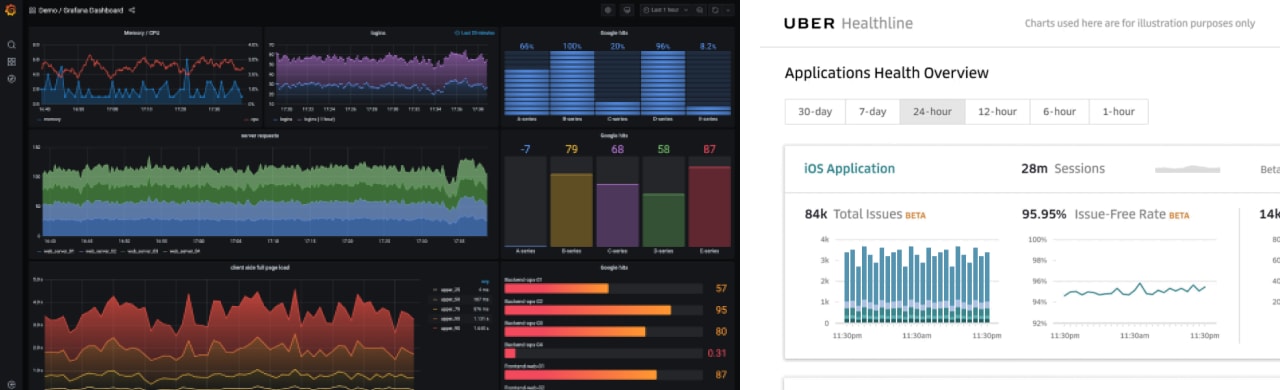This screenshot has height=390, width=1280.
Task: Click the Backend-ops-03 orange bar
Action: (x=575, y=331)
